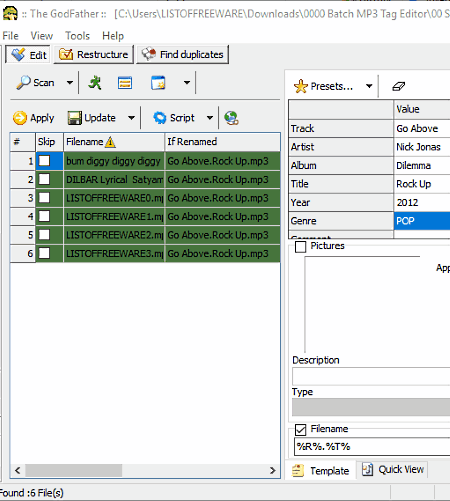Click the eraser icon beside Presets
The height and width of the screenshot is (501, 450).
398,86
